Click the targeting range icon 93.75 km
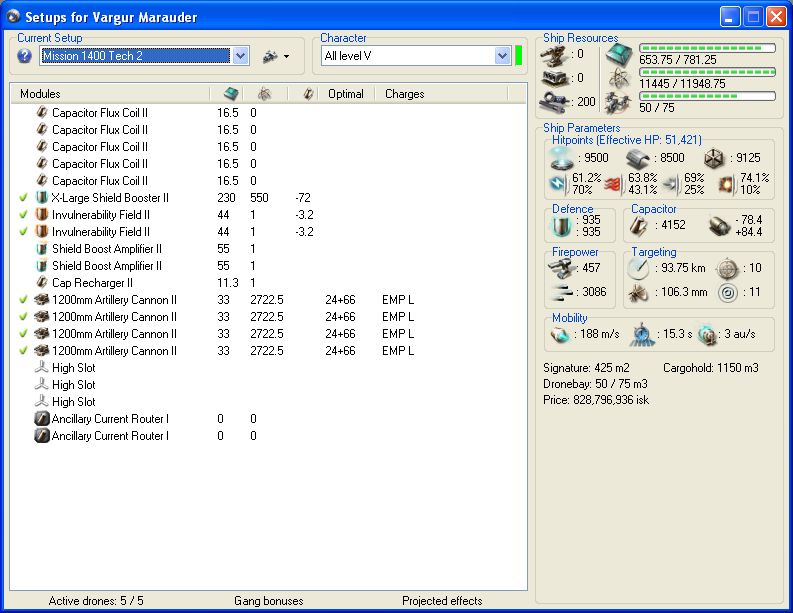Viewport: 793px width, 613px height. coord(638,268)
